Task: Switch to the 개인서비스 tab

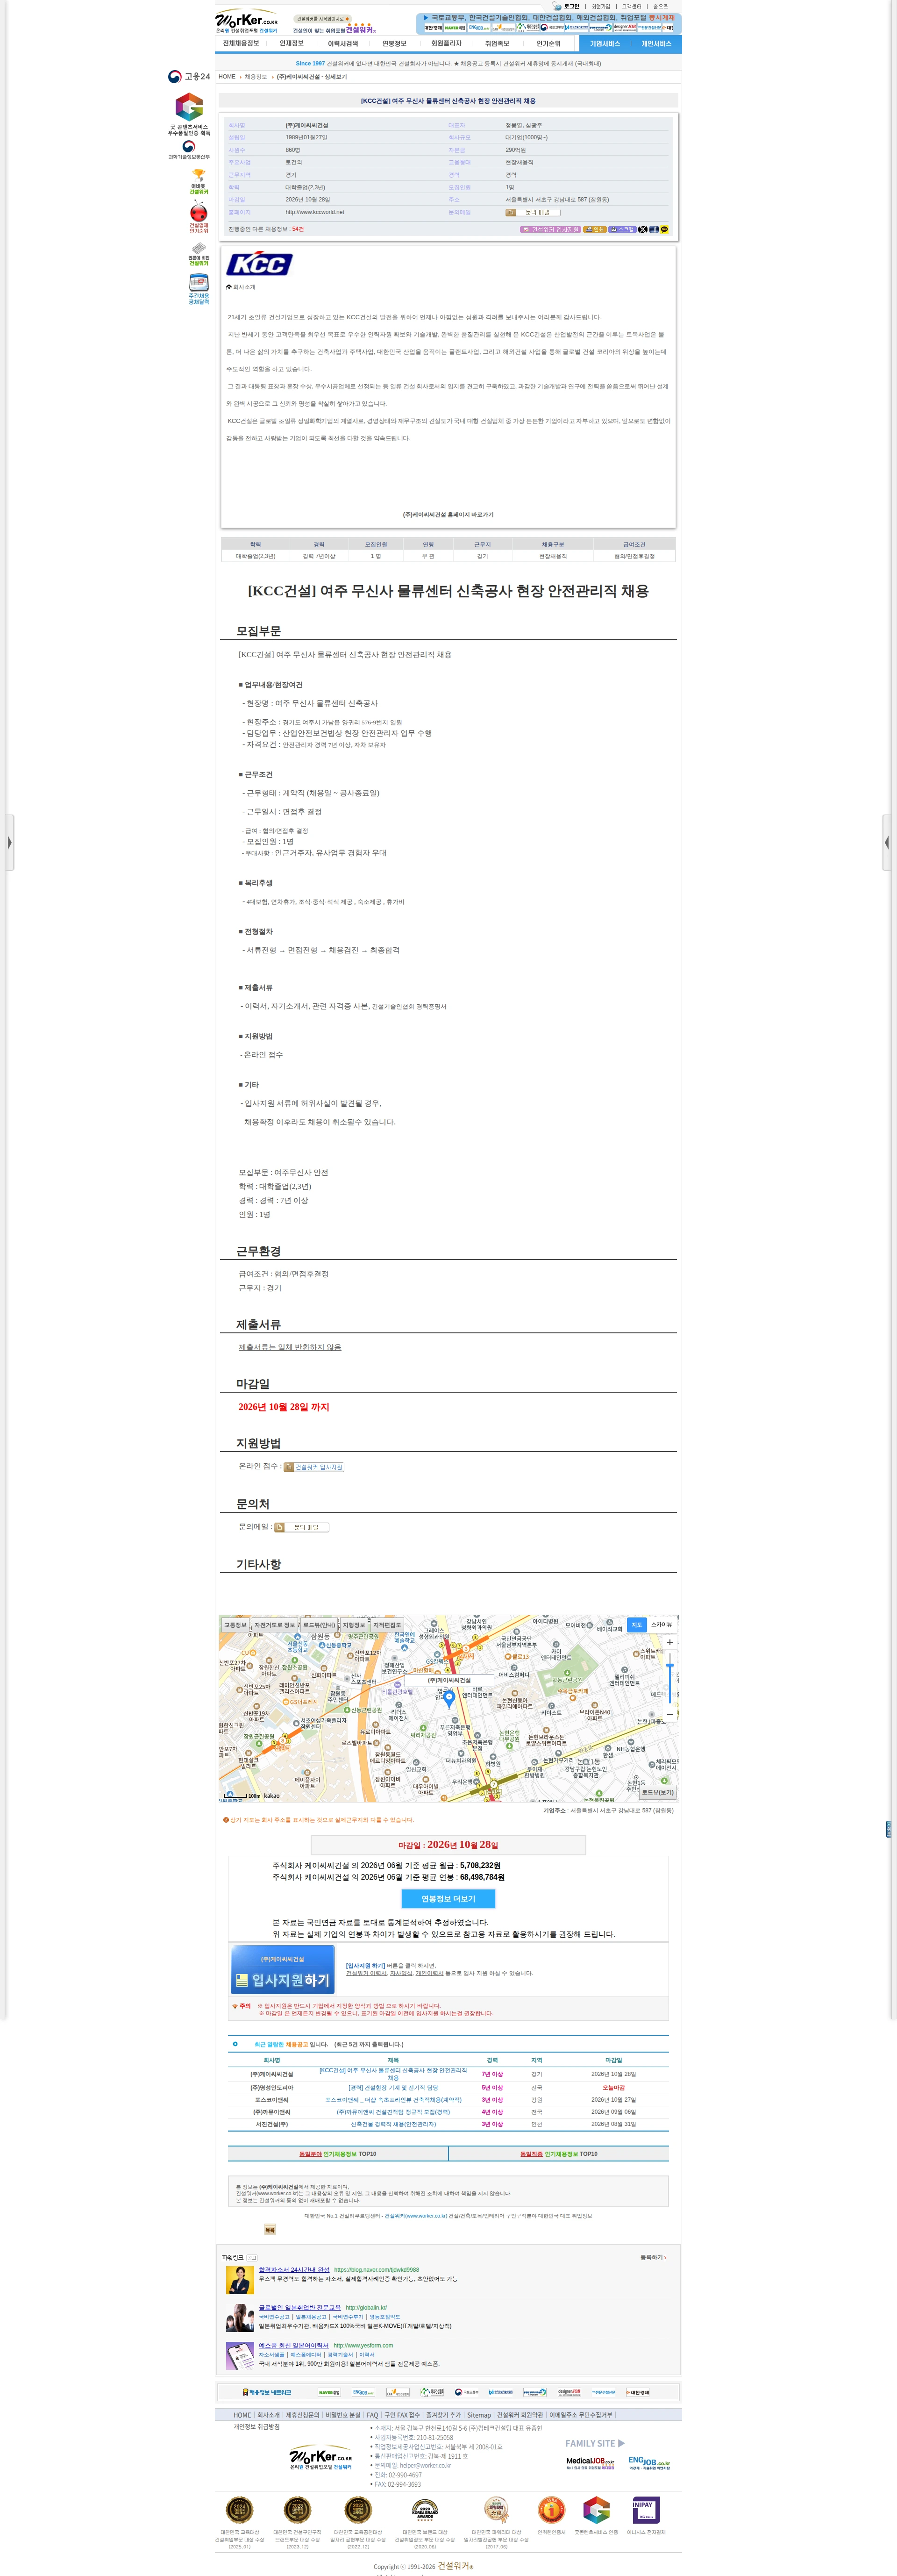Action: [x=656, y=44]
